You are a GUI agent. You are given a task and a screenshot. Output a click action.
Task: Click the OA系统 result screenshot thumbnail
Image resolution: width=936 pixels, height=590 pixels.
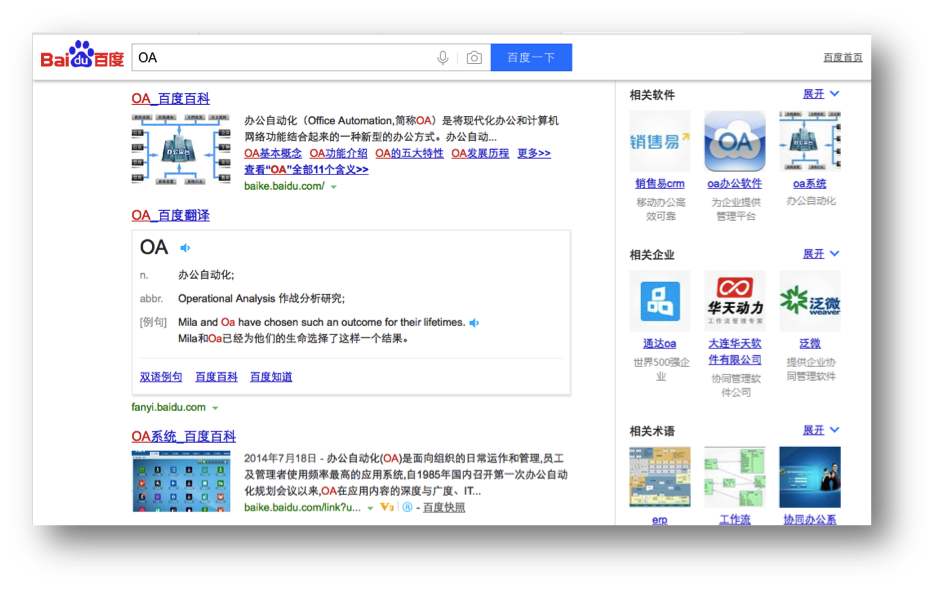[181, 481]
